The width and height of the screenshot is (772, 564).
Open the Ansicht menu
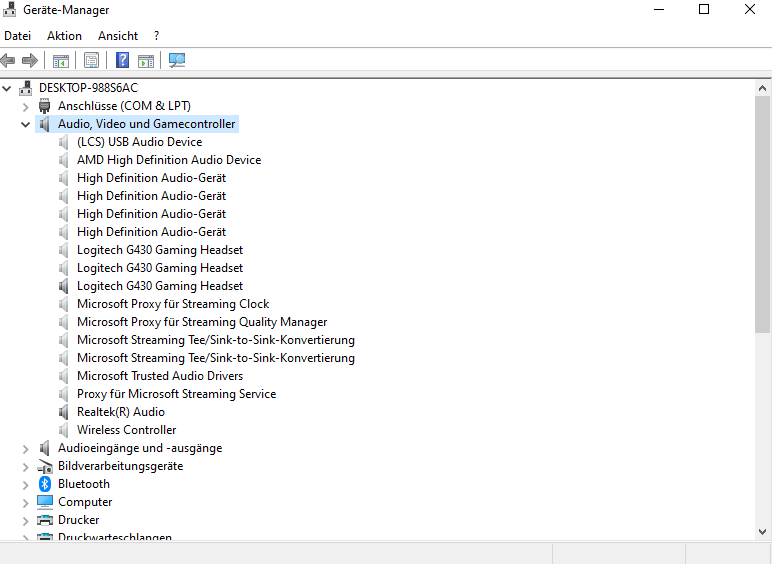pyautogui.click(x=118, y=36)
